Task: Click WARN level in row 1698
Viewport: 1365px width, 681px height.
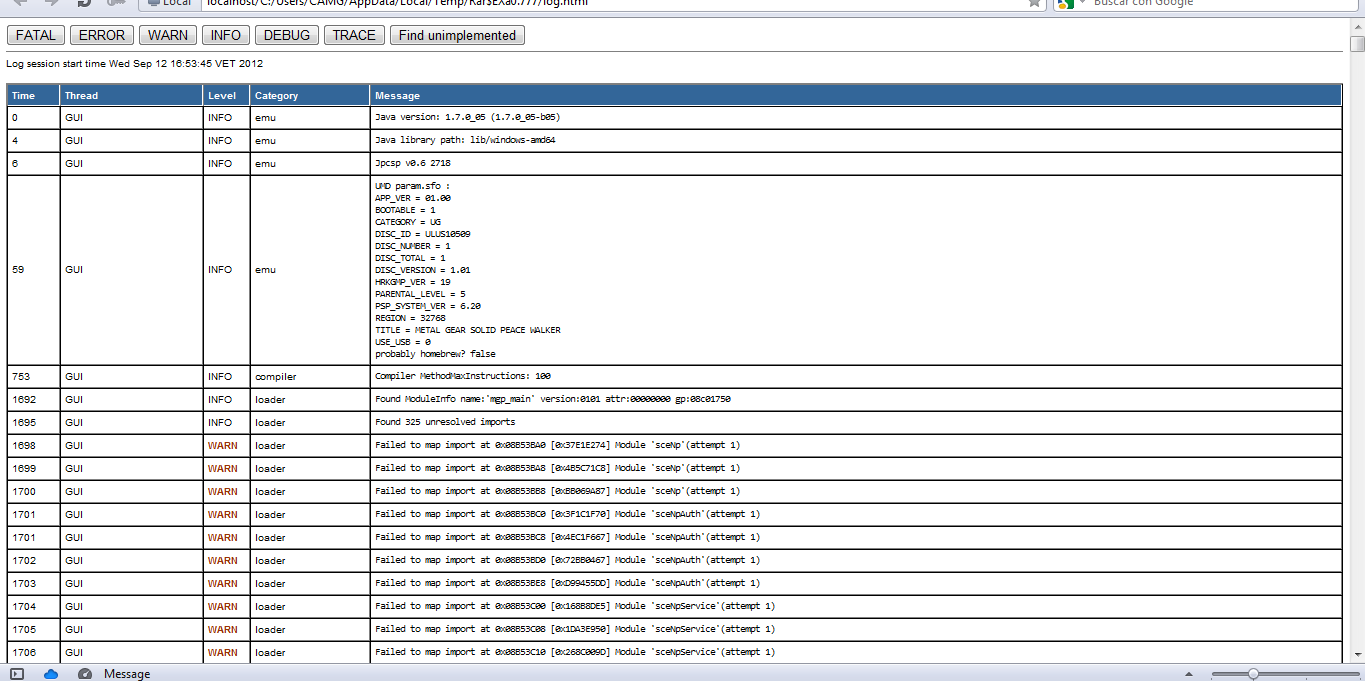Action: pos(223,445)
